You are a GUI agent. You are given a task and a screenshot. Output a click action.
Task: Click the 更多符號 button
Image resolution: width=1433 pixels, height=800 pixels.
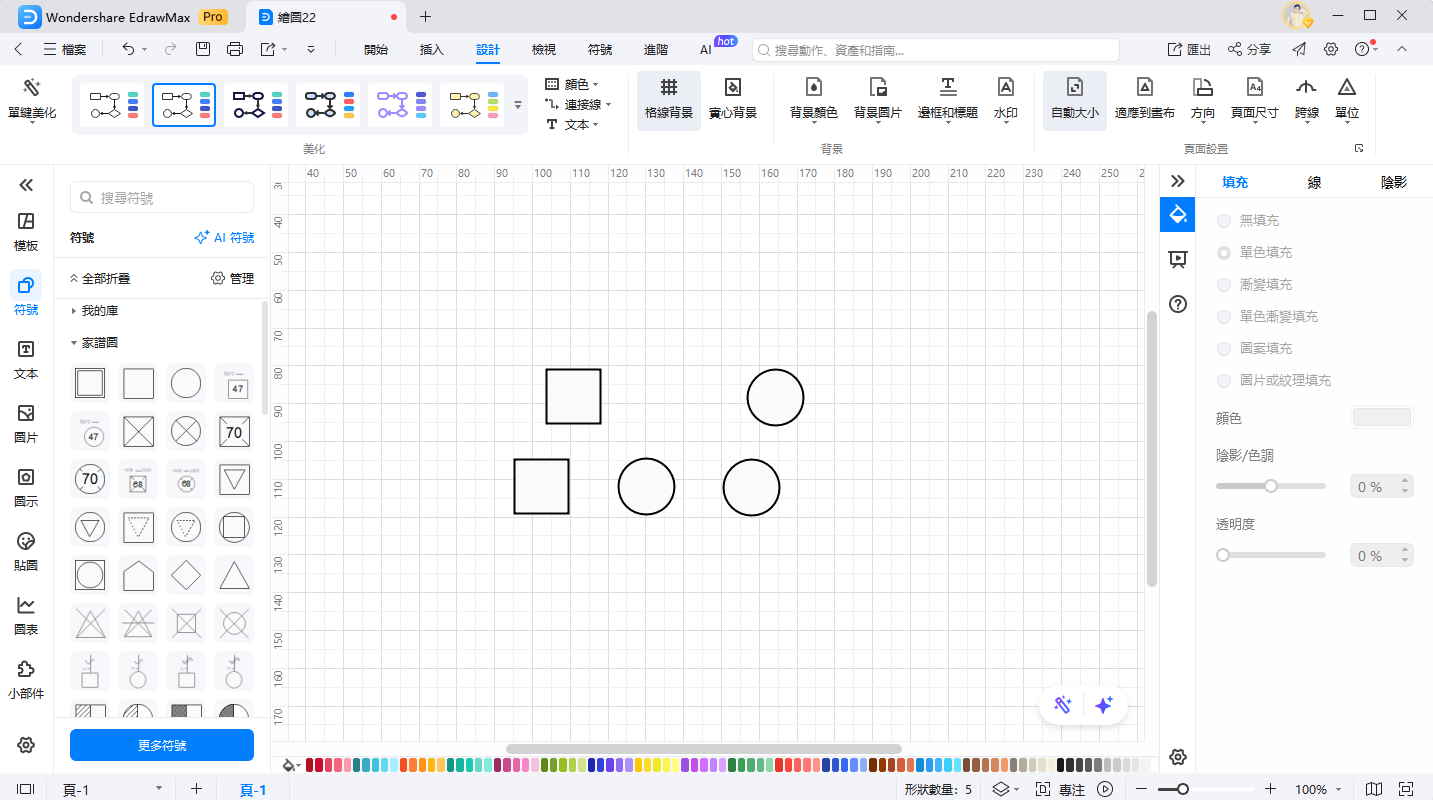[x=162, y=745]
